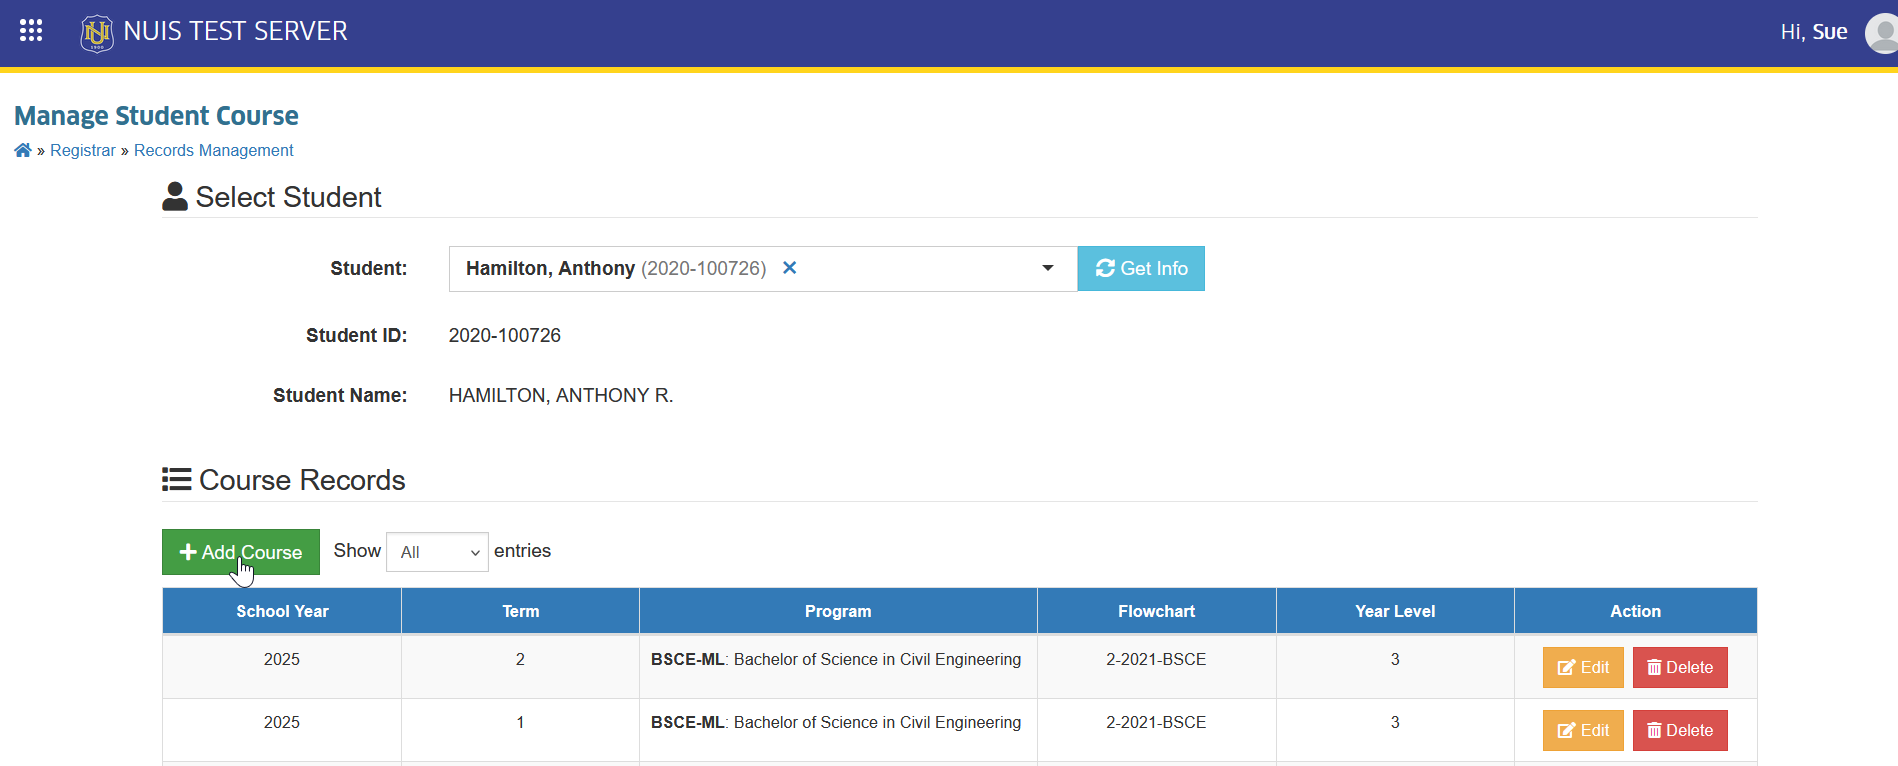This screenshot has height=766, width=1898.
Task: Open the Records Management breadcrumb link
Action: click(x=214, y=150)
